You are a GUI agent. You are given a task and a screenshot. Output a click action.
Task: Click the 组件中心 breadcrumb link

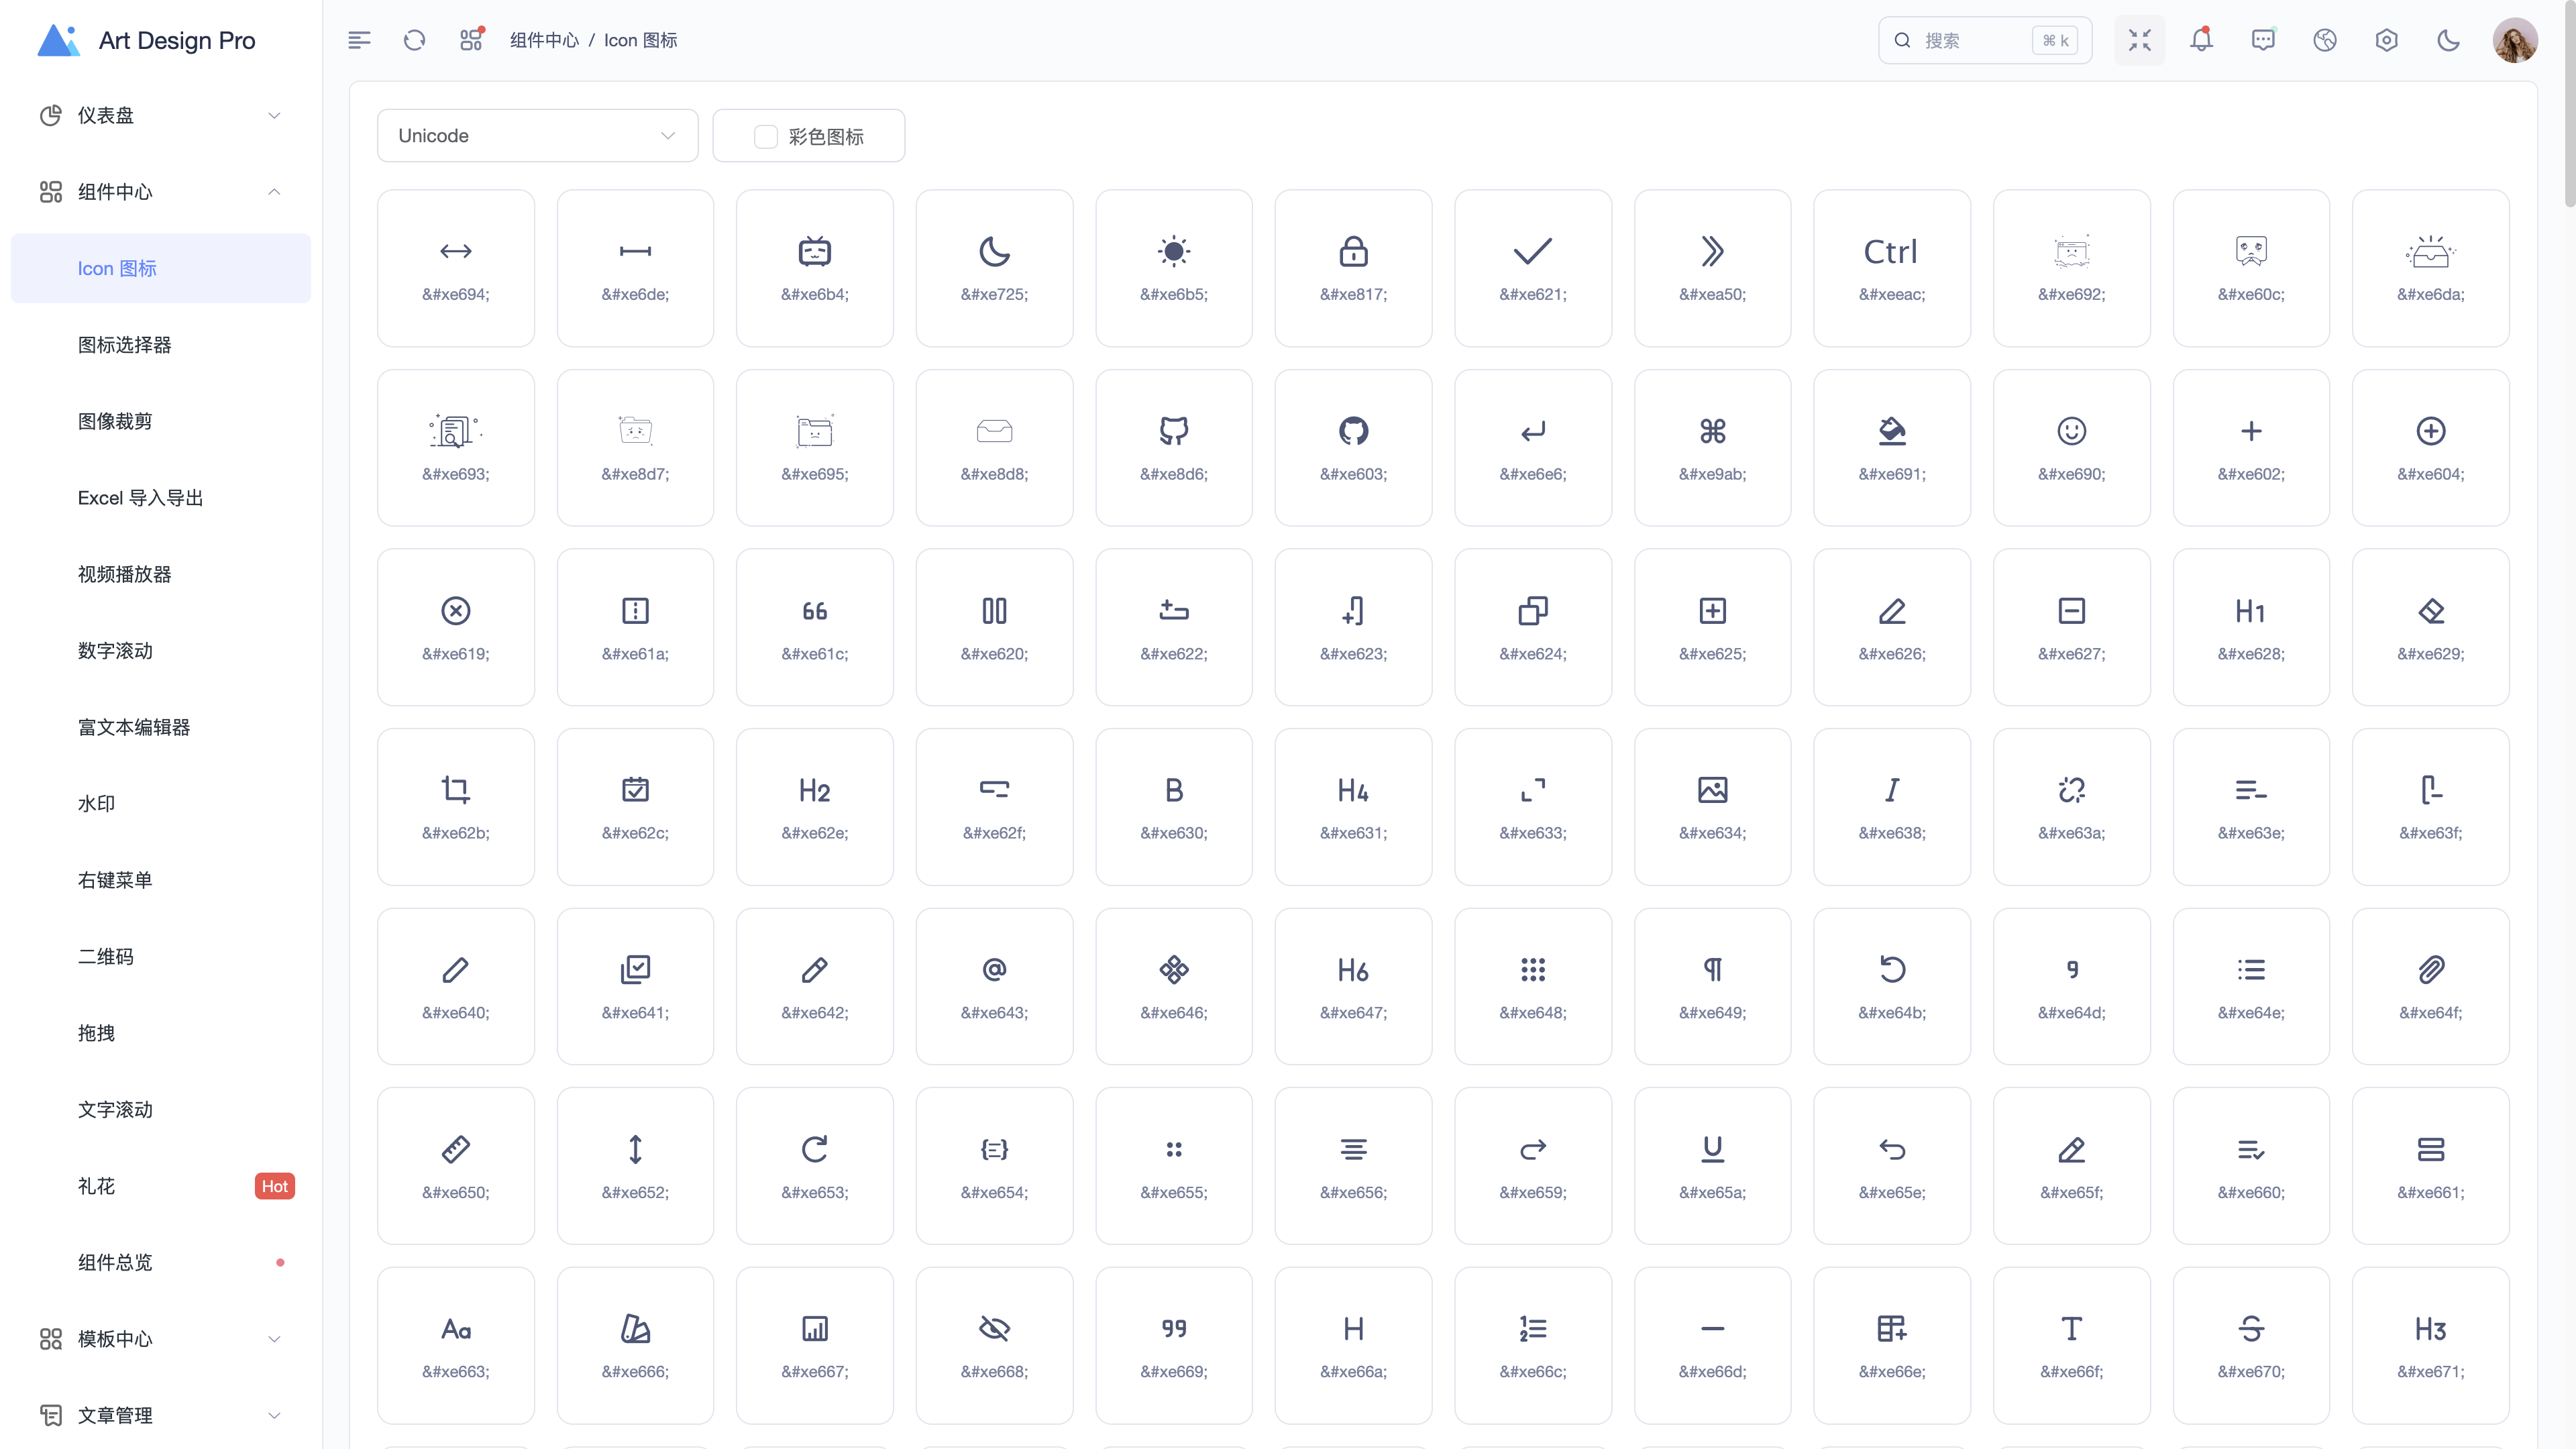tap(544, 40)
